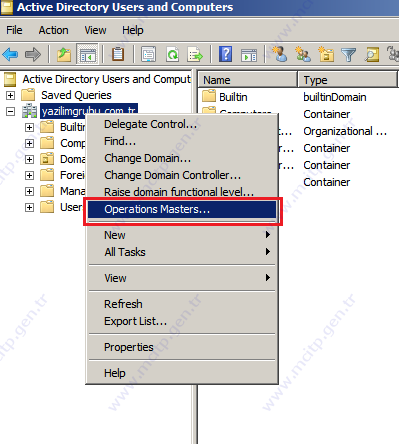Click the Export List toolbar icon
Viewport: 399px width, 444px height.
pos(195,54)
